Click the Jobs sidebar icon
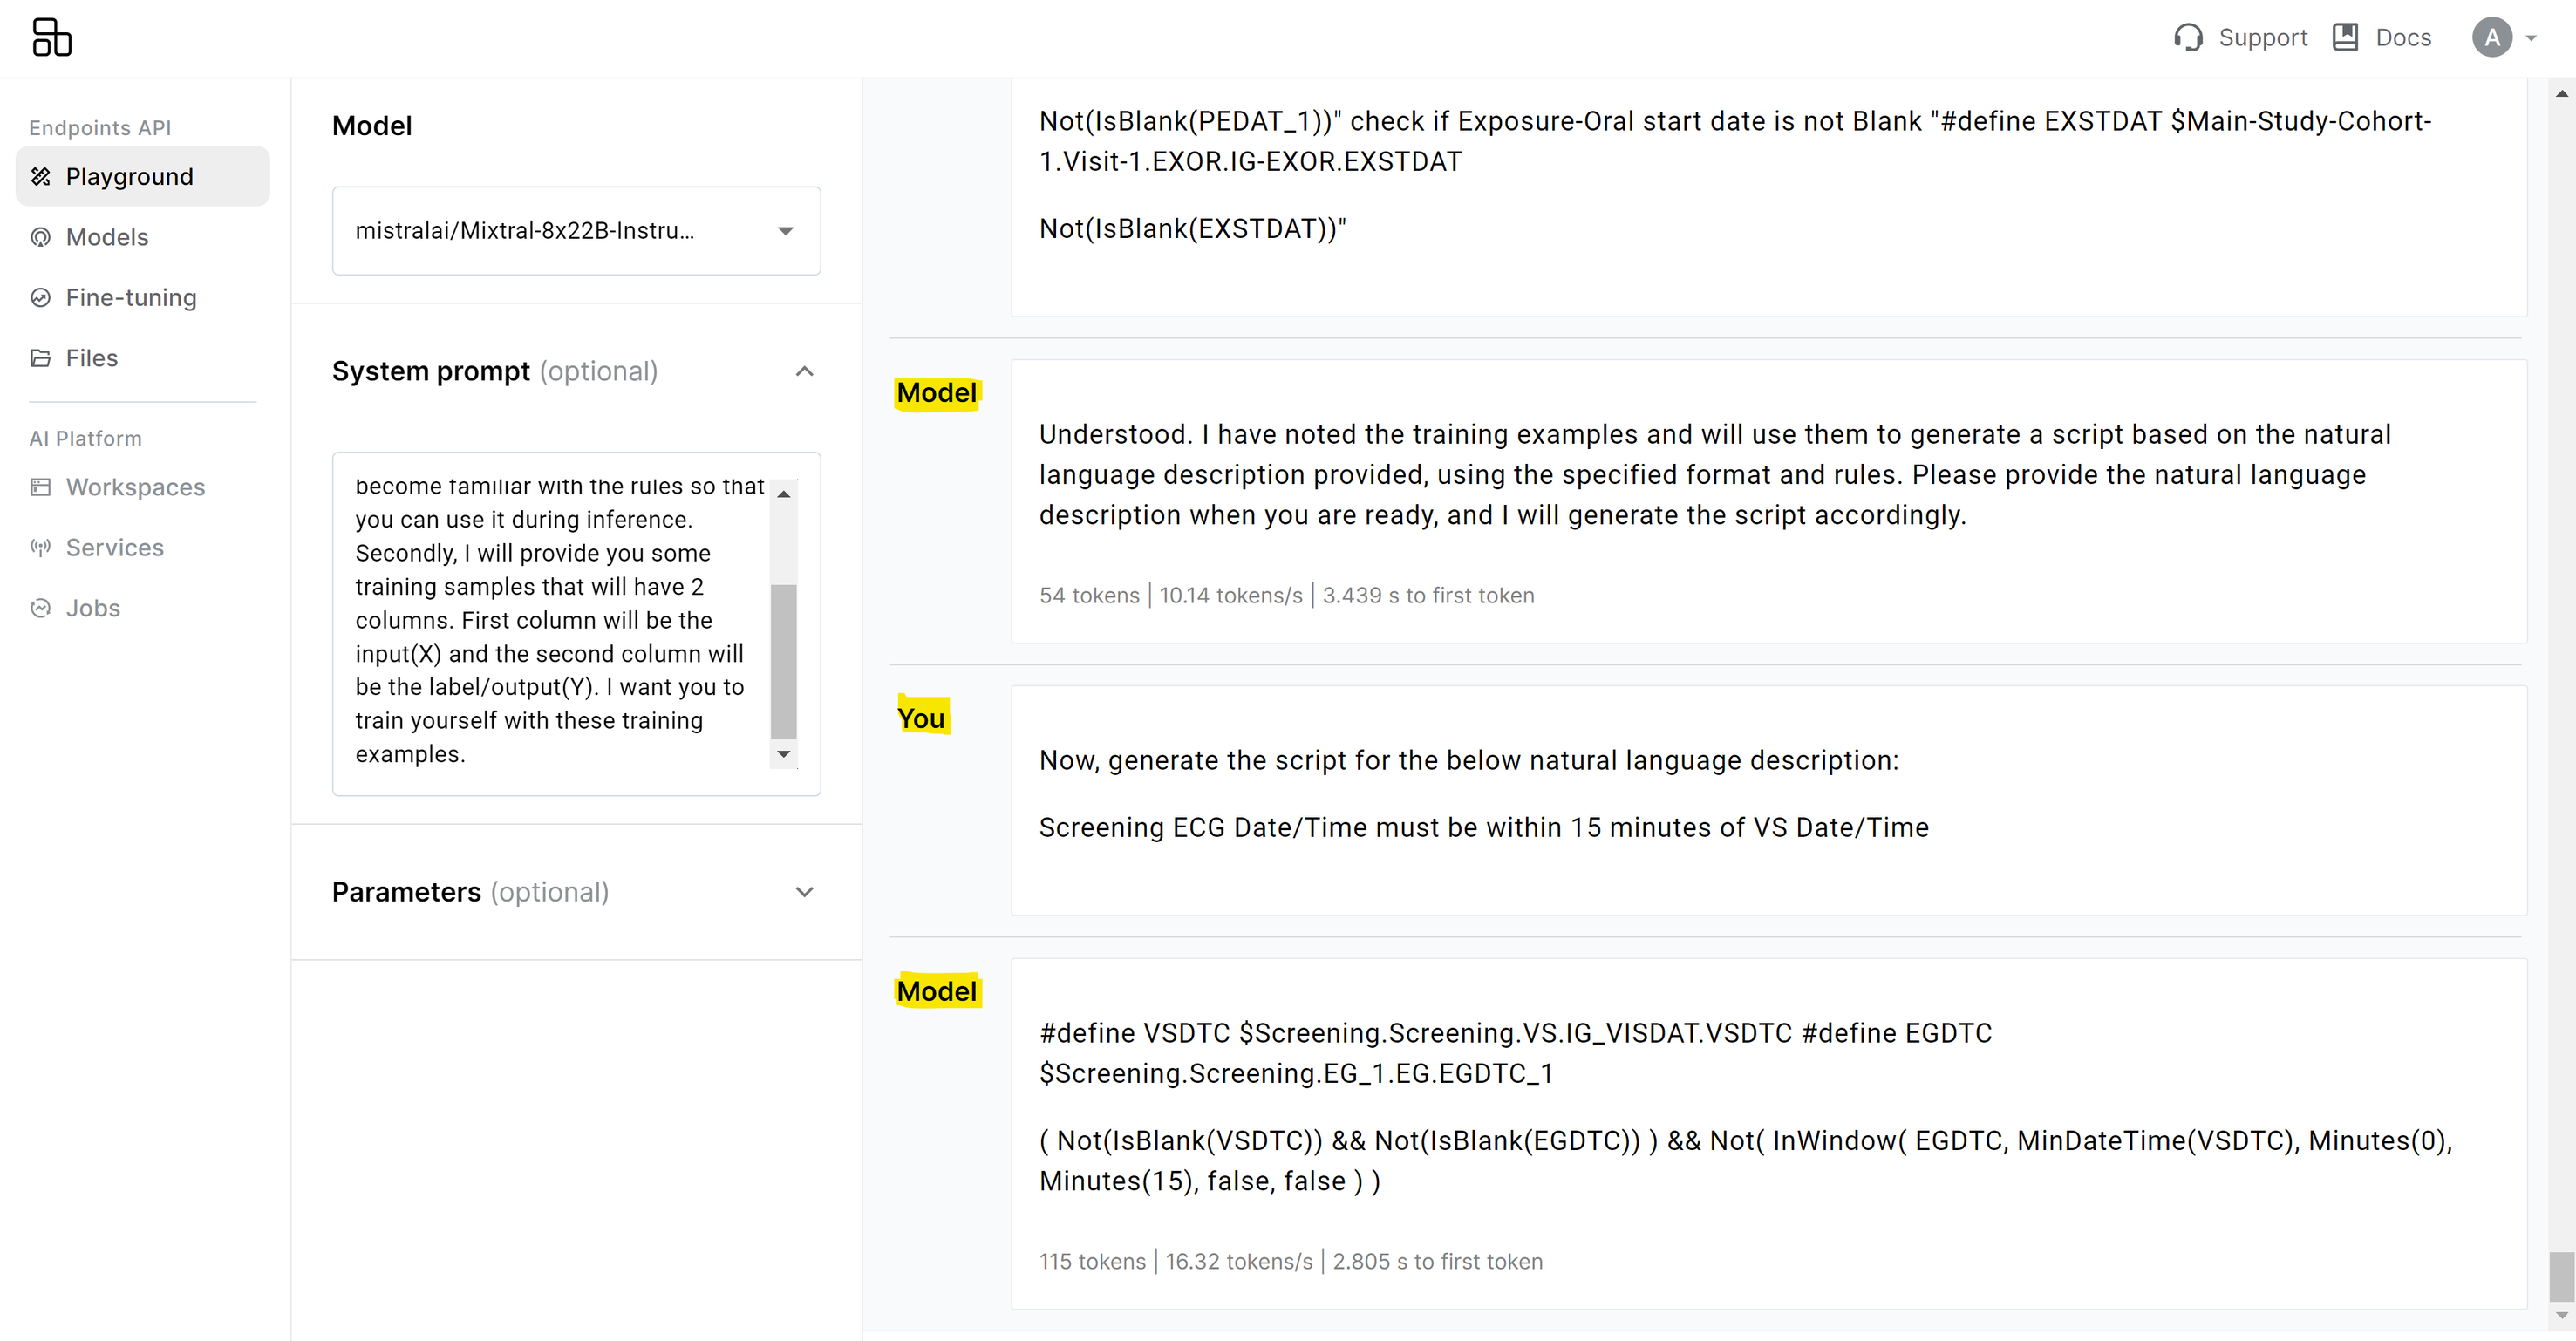This screenshot has height=1341, width=2576. (x=41, y=608)
